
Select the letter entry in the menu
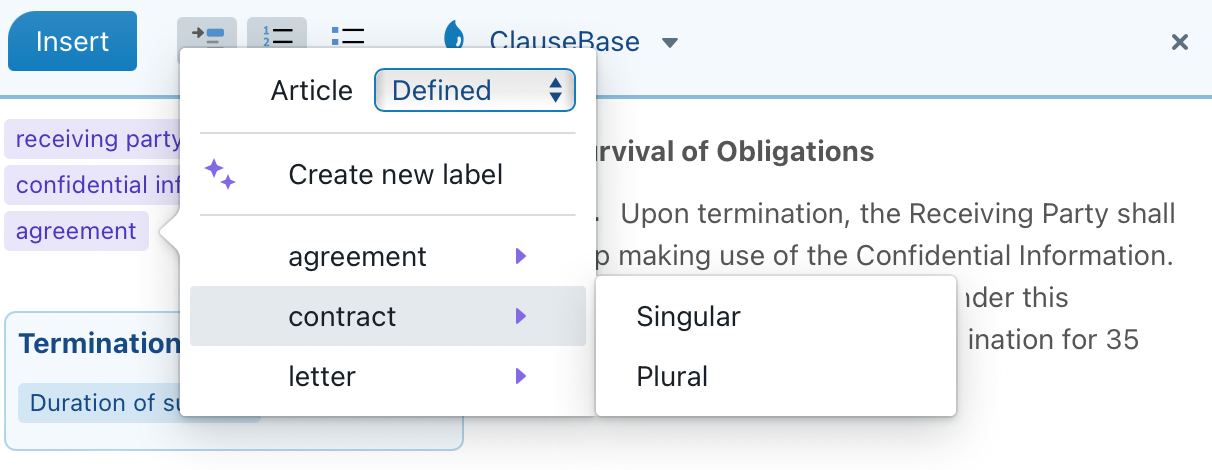[x=388, y=377]
